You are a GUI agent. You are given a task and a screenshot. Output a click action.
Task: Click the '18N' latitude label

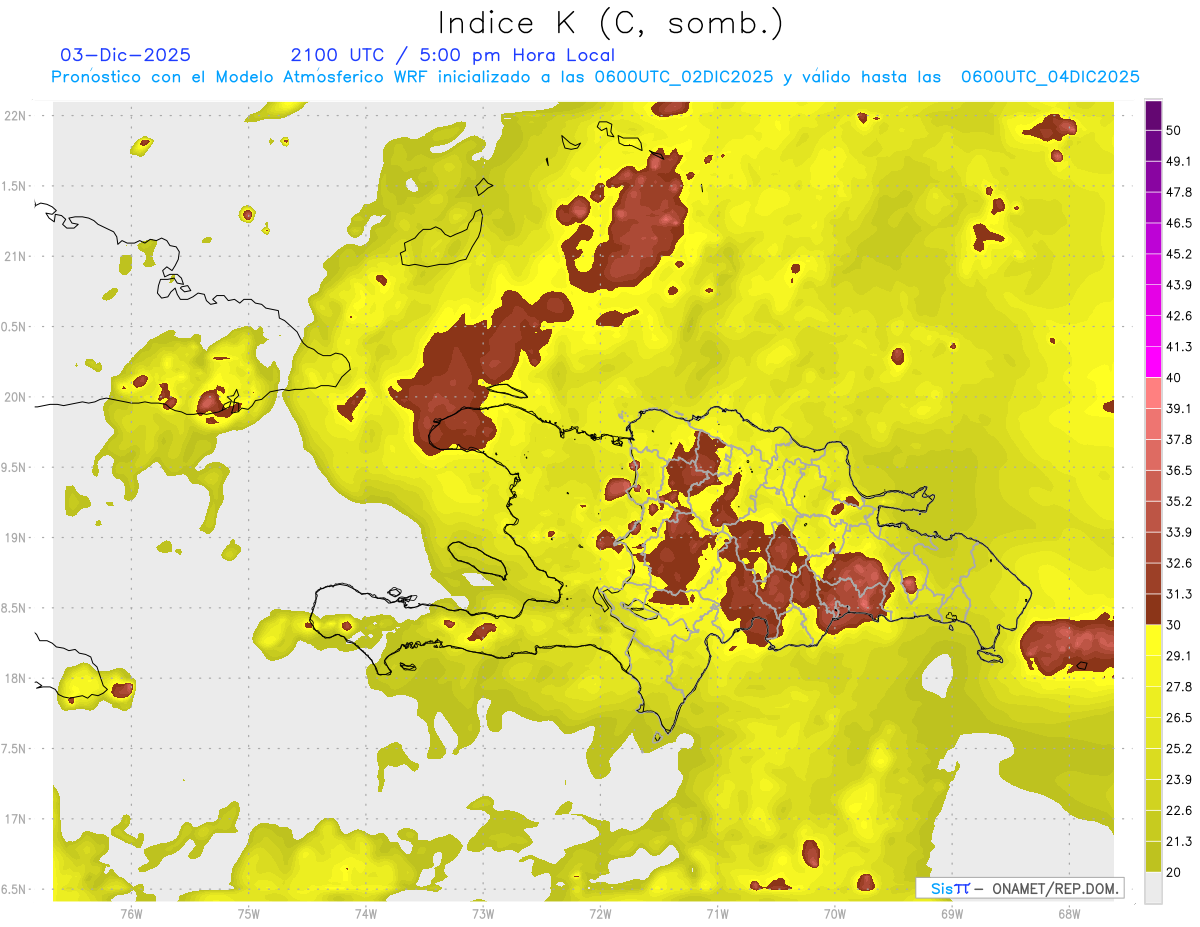15,678
